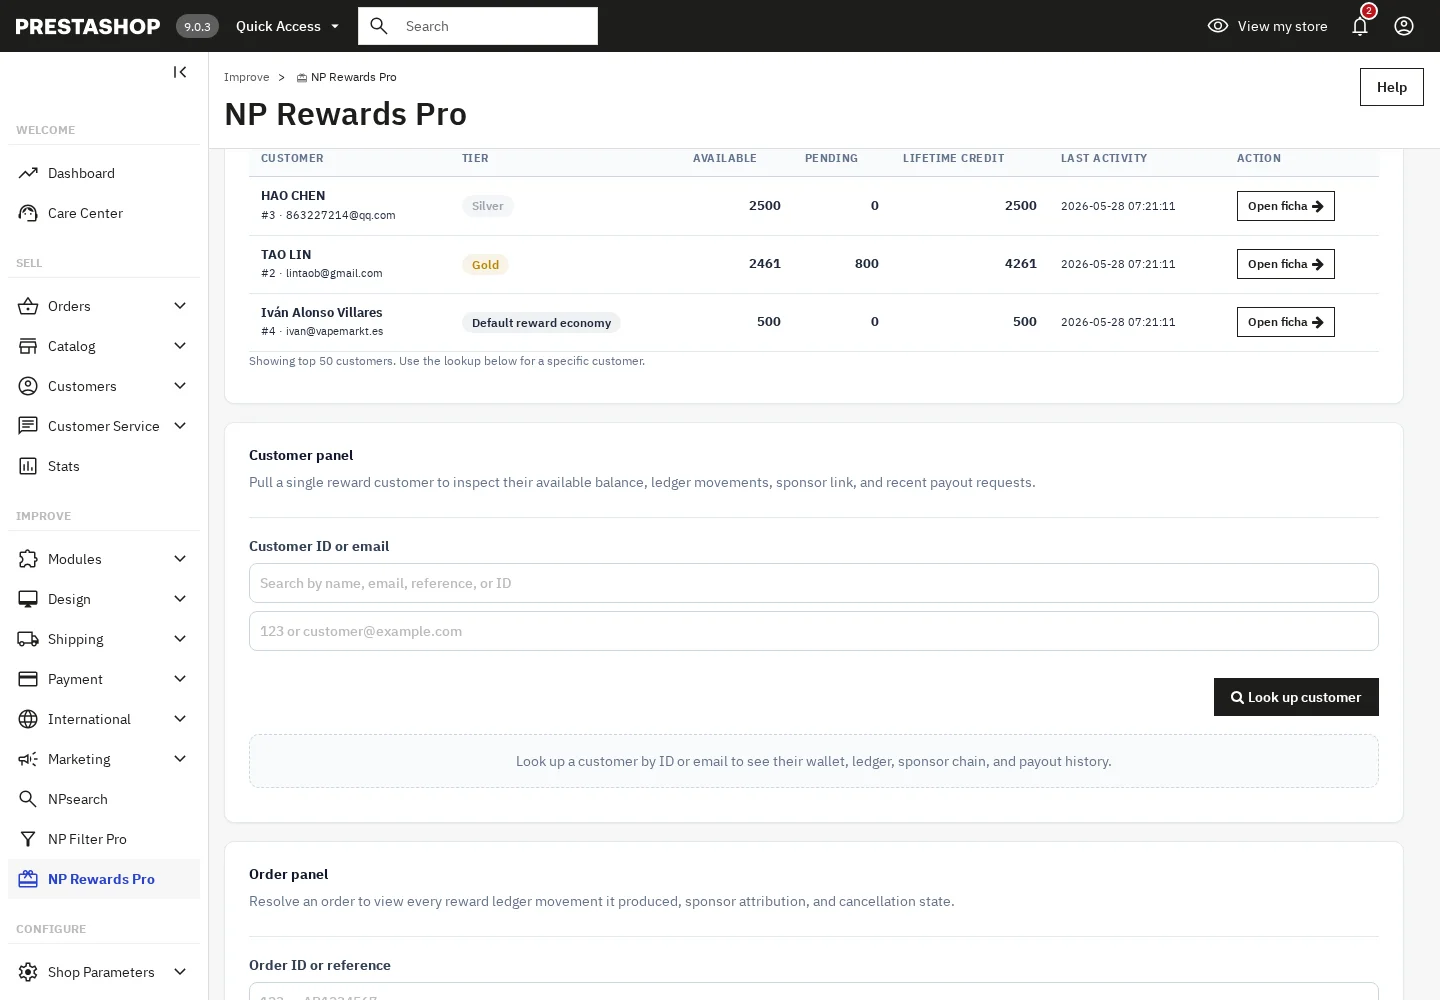Click the Improve breadcrumb link
This screenshot has height=1000, width=1440.
pyautogui.click(x=246, y=77)
